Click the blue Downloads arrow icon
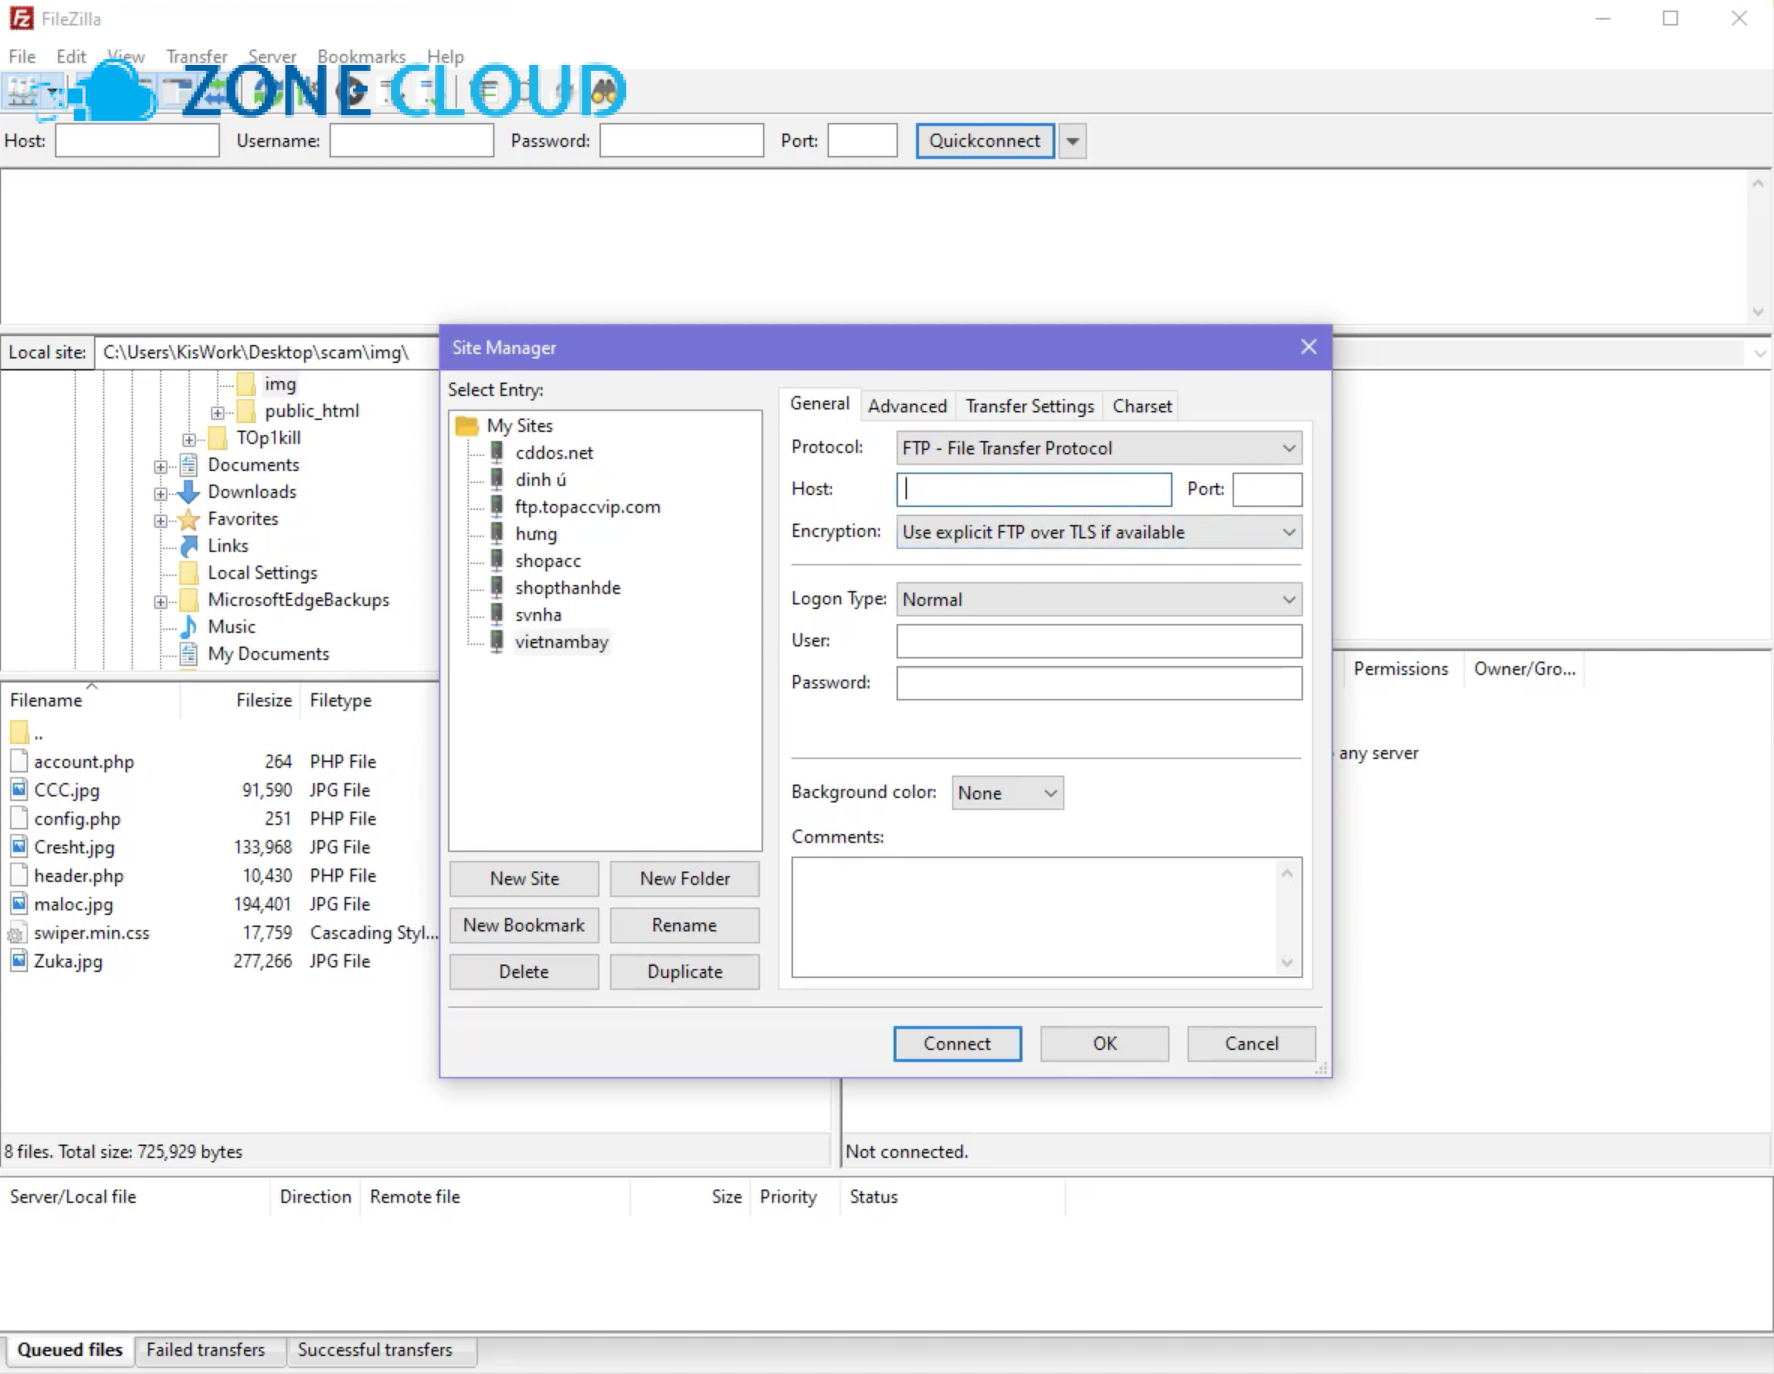1774x1374 pixels. pyautogui.click(x=189, y=492)
